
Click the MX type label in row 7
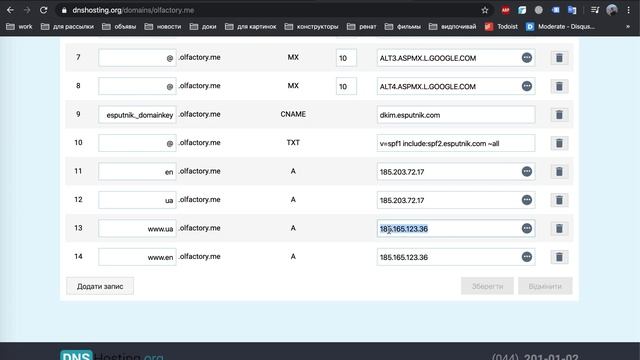pos(293,57)
